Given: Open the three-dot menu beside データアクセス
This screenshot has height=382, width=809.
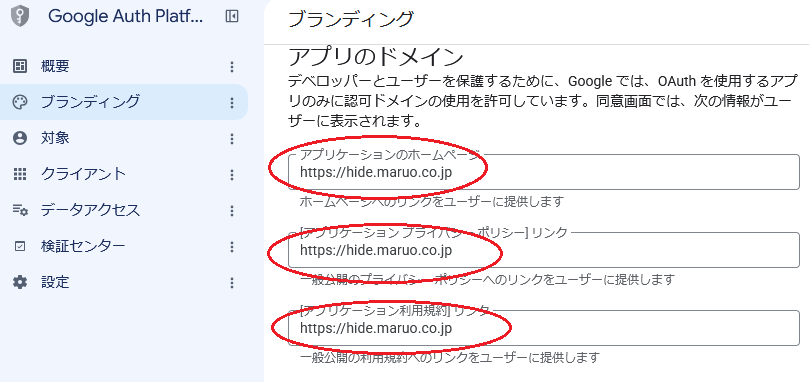Looking at the screenshot, I should pos(232,211).
